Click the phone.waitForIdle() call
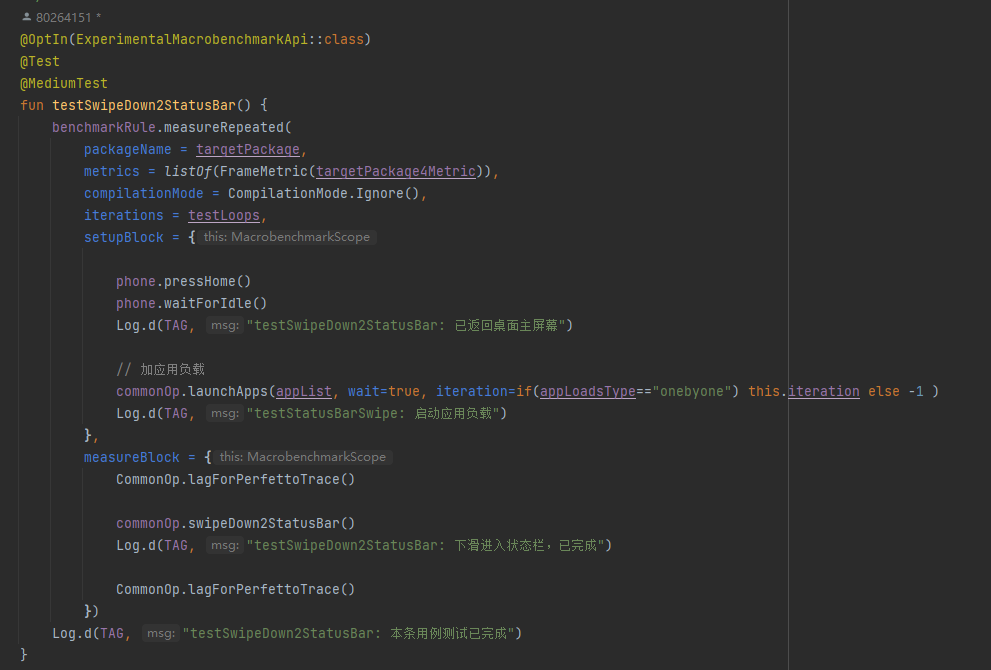The height and width of the screenshot is (670, 991). pos(191,303)
